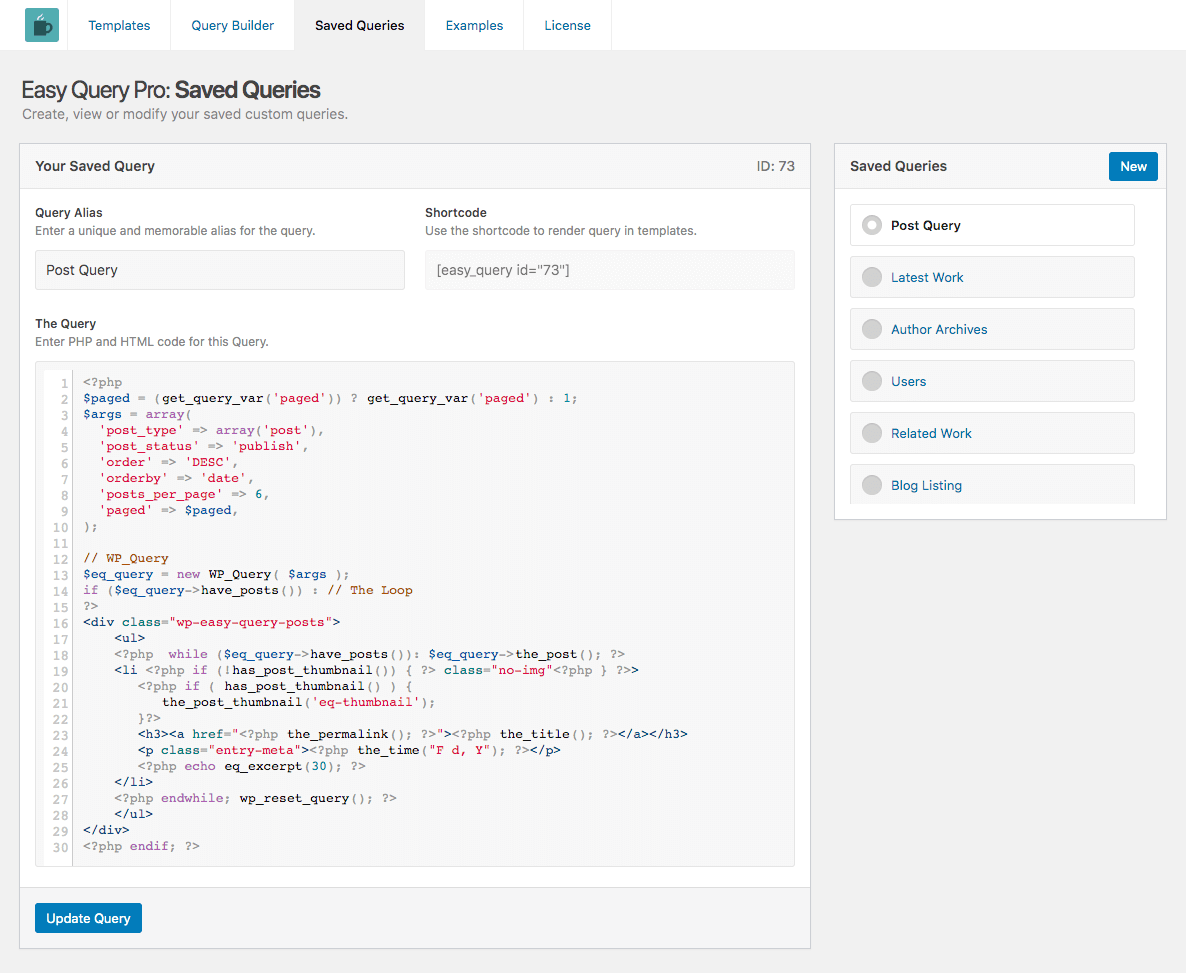Select the Blog Listing radio button
Image resolution: width=1186 pixels, height=973 pixels.
[872, 485]
